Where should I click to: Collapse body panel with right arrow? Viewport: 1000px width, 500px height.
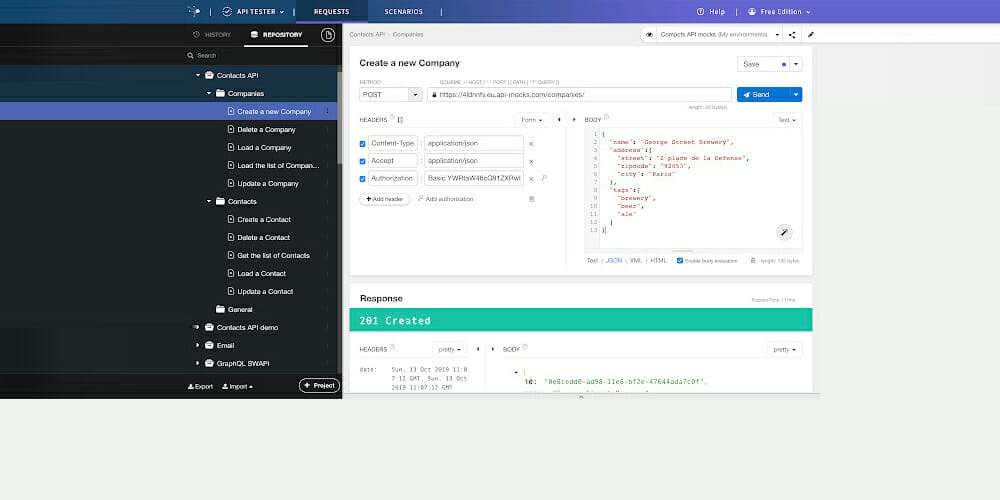tap(574, 120)
